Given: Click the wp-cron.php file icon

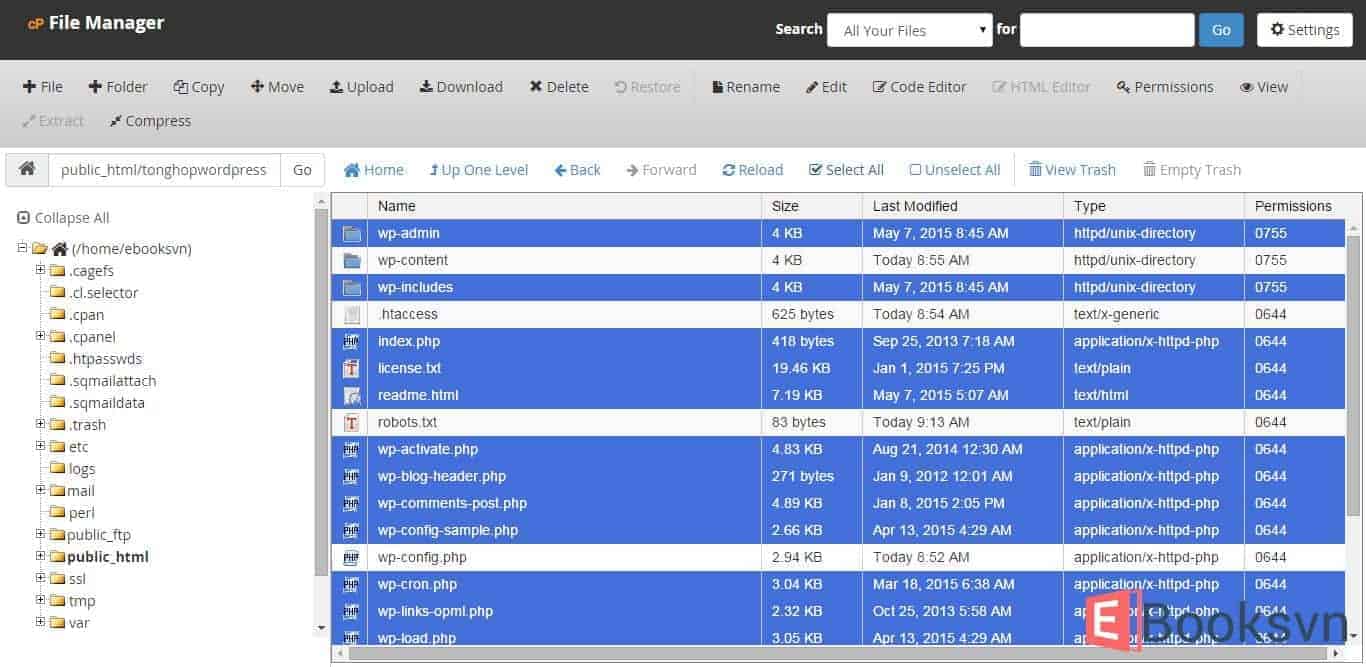Looking at the screenshot, I should 351,584.
